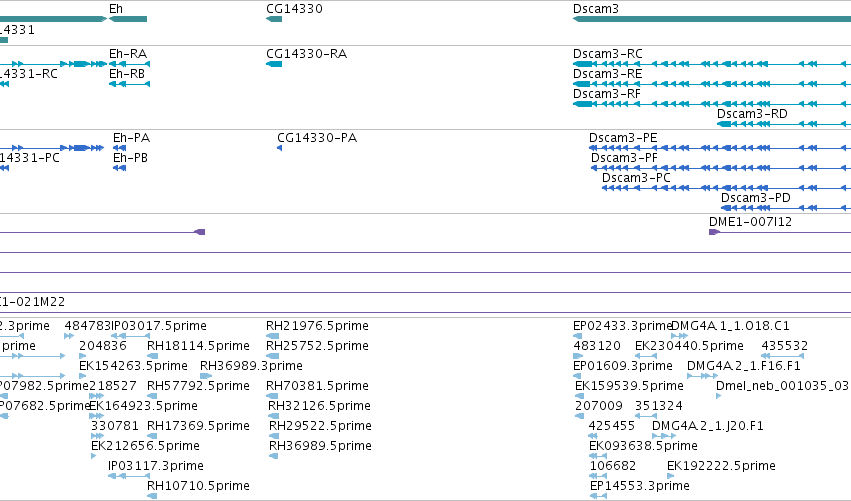Select the EK192222.5prime label
The image size is (851, 501).
coord(721,467)
